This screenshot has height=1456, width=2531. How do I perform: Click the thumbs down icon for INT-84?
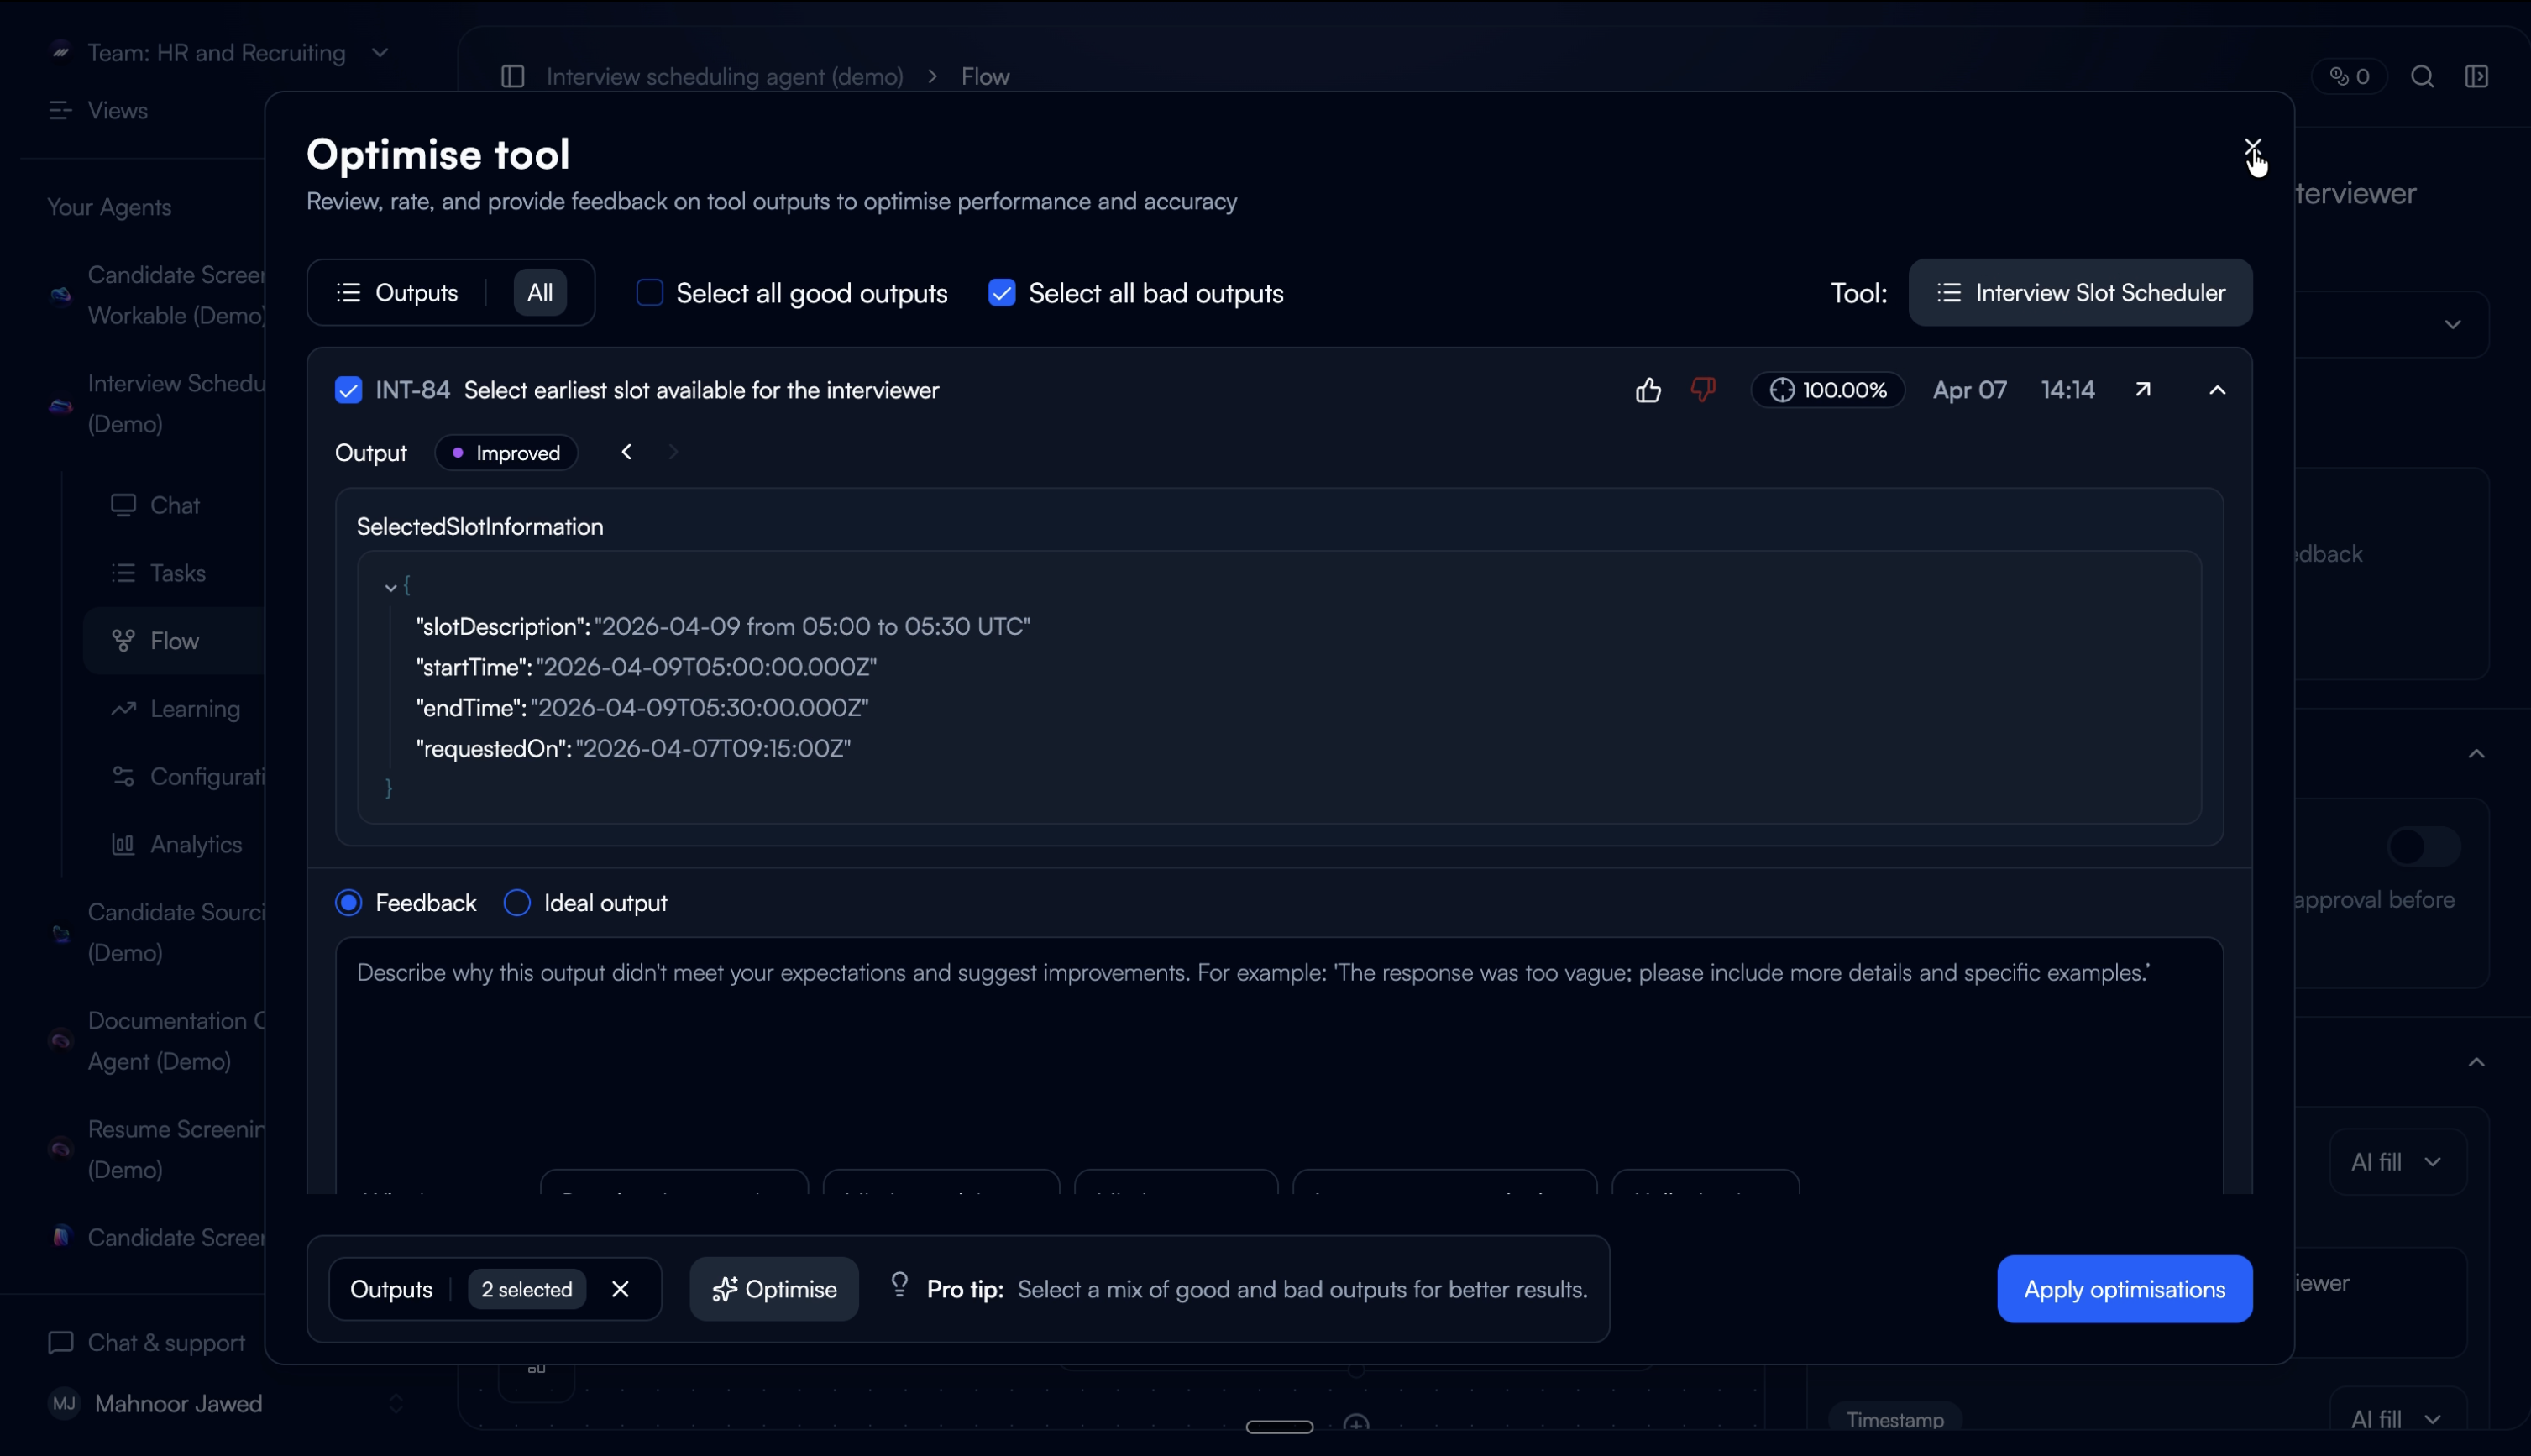pos(1703,390)
